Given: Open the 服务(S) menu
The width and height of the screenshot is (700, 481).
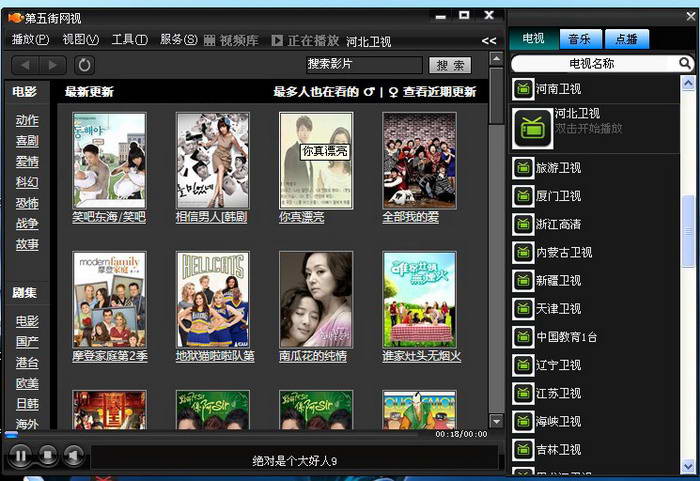Looking at the screenshot, I should point(179,40).
